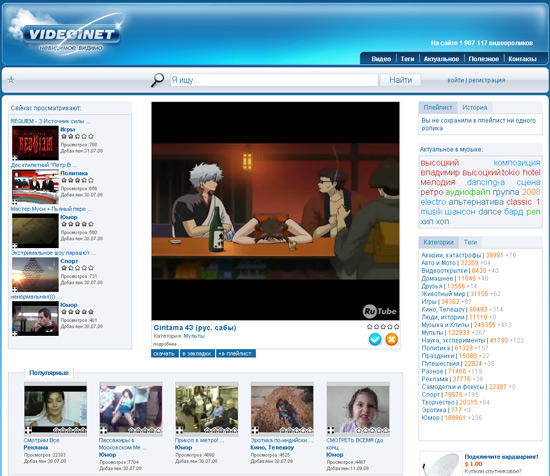Open the Контакты menu item
The width and height of the screenshot is (550, 476).
(522, 59)
